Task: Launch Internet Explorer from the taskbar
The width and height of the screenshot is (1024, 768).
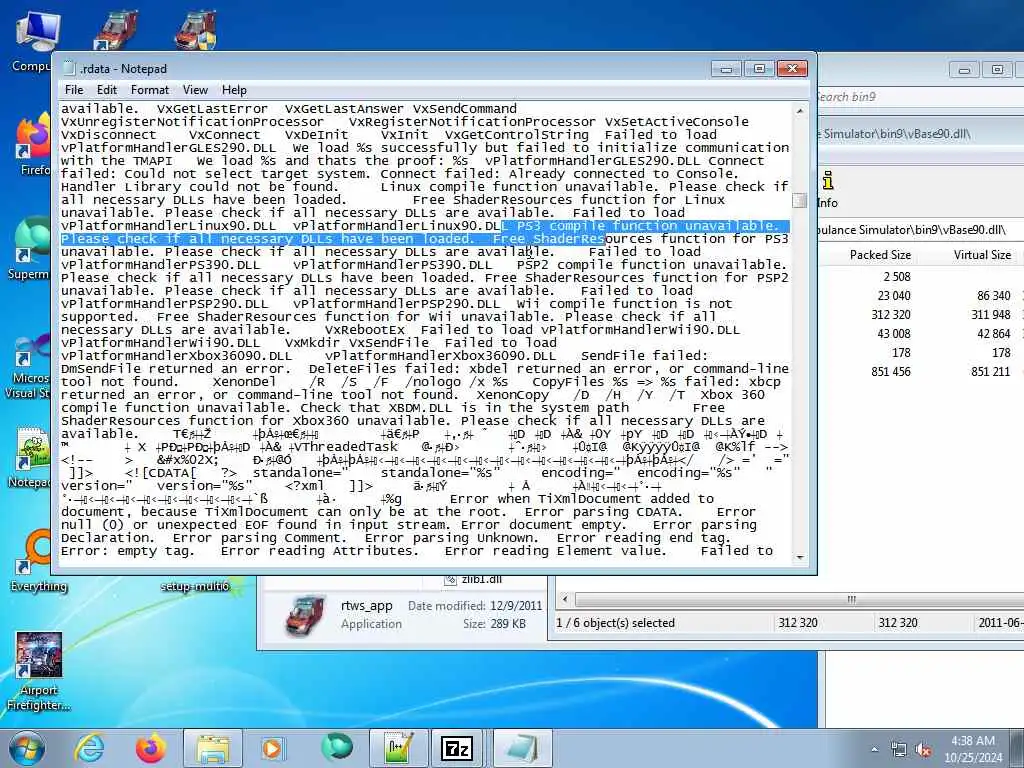Action: pos(88,748)
